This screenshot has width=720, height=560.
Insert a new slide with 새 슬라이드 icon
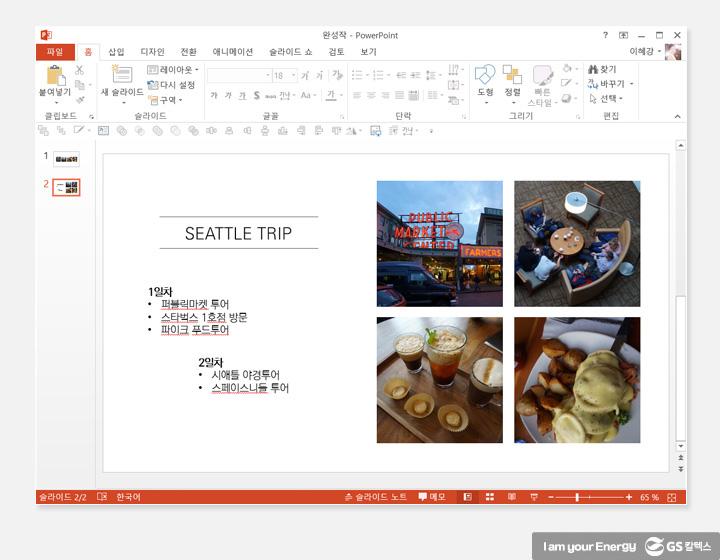point(121,75)
